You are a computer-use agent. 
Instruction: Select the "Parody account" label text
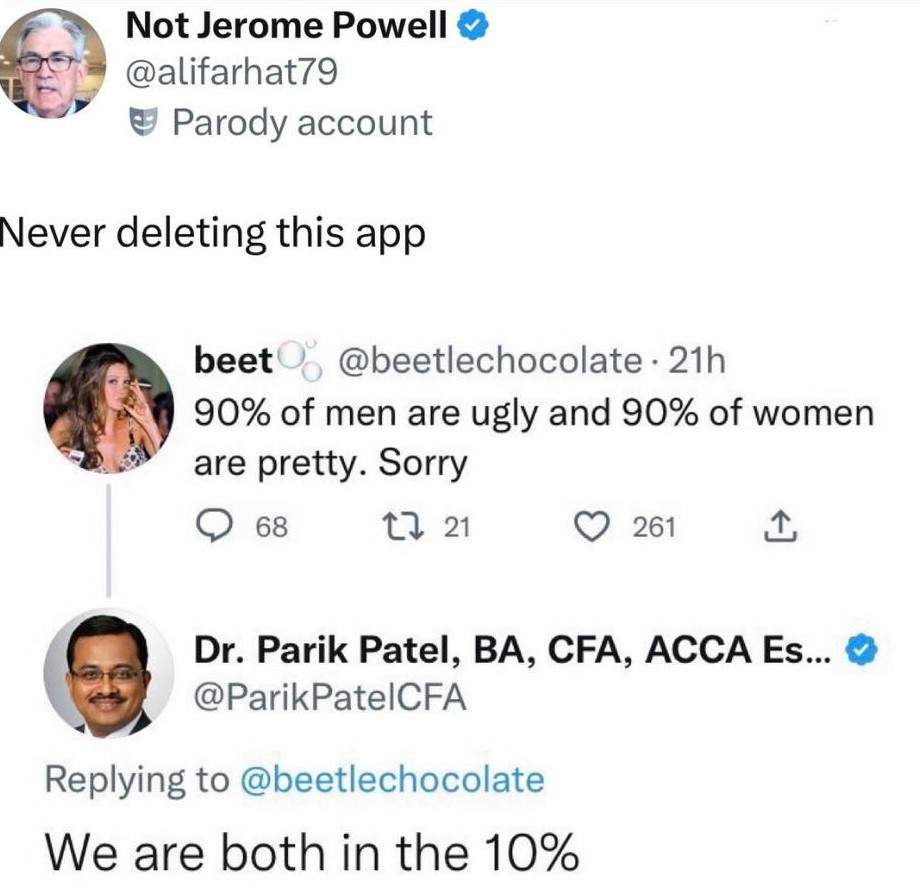(x=302, y=123)
